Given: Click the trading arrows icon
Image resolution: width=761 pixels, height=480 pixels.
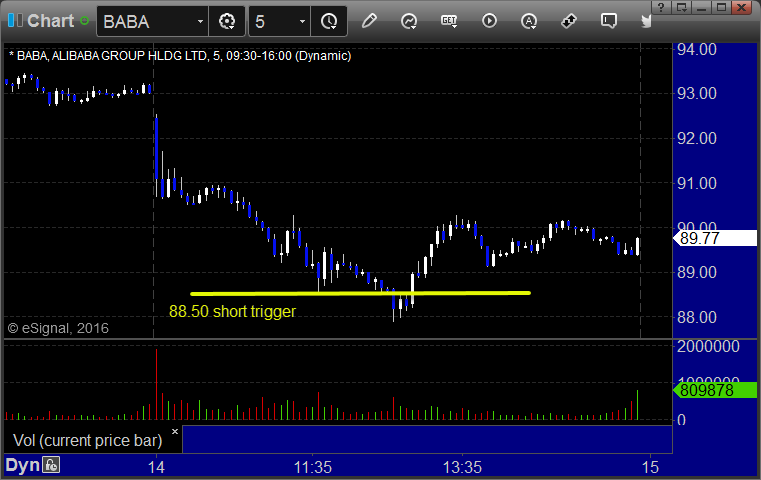Looking at the screenshot, I should (x=568, y=21).
